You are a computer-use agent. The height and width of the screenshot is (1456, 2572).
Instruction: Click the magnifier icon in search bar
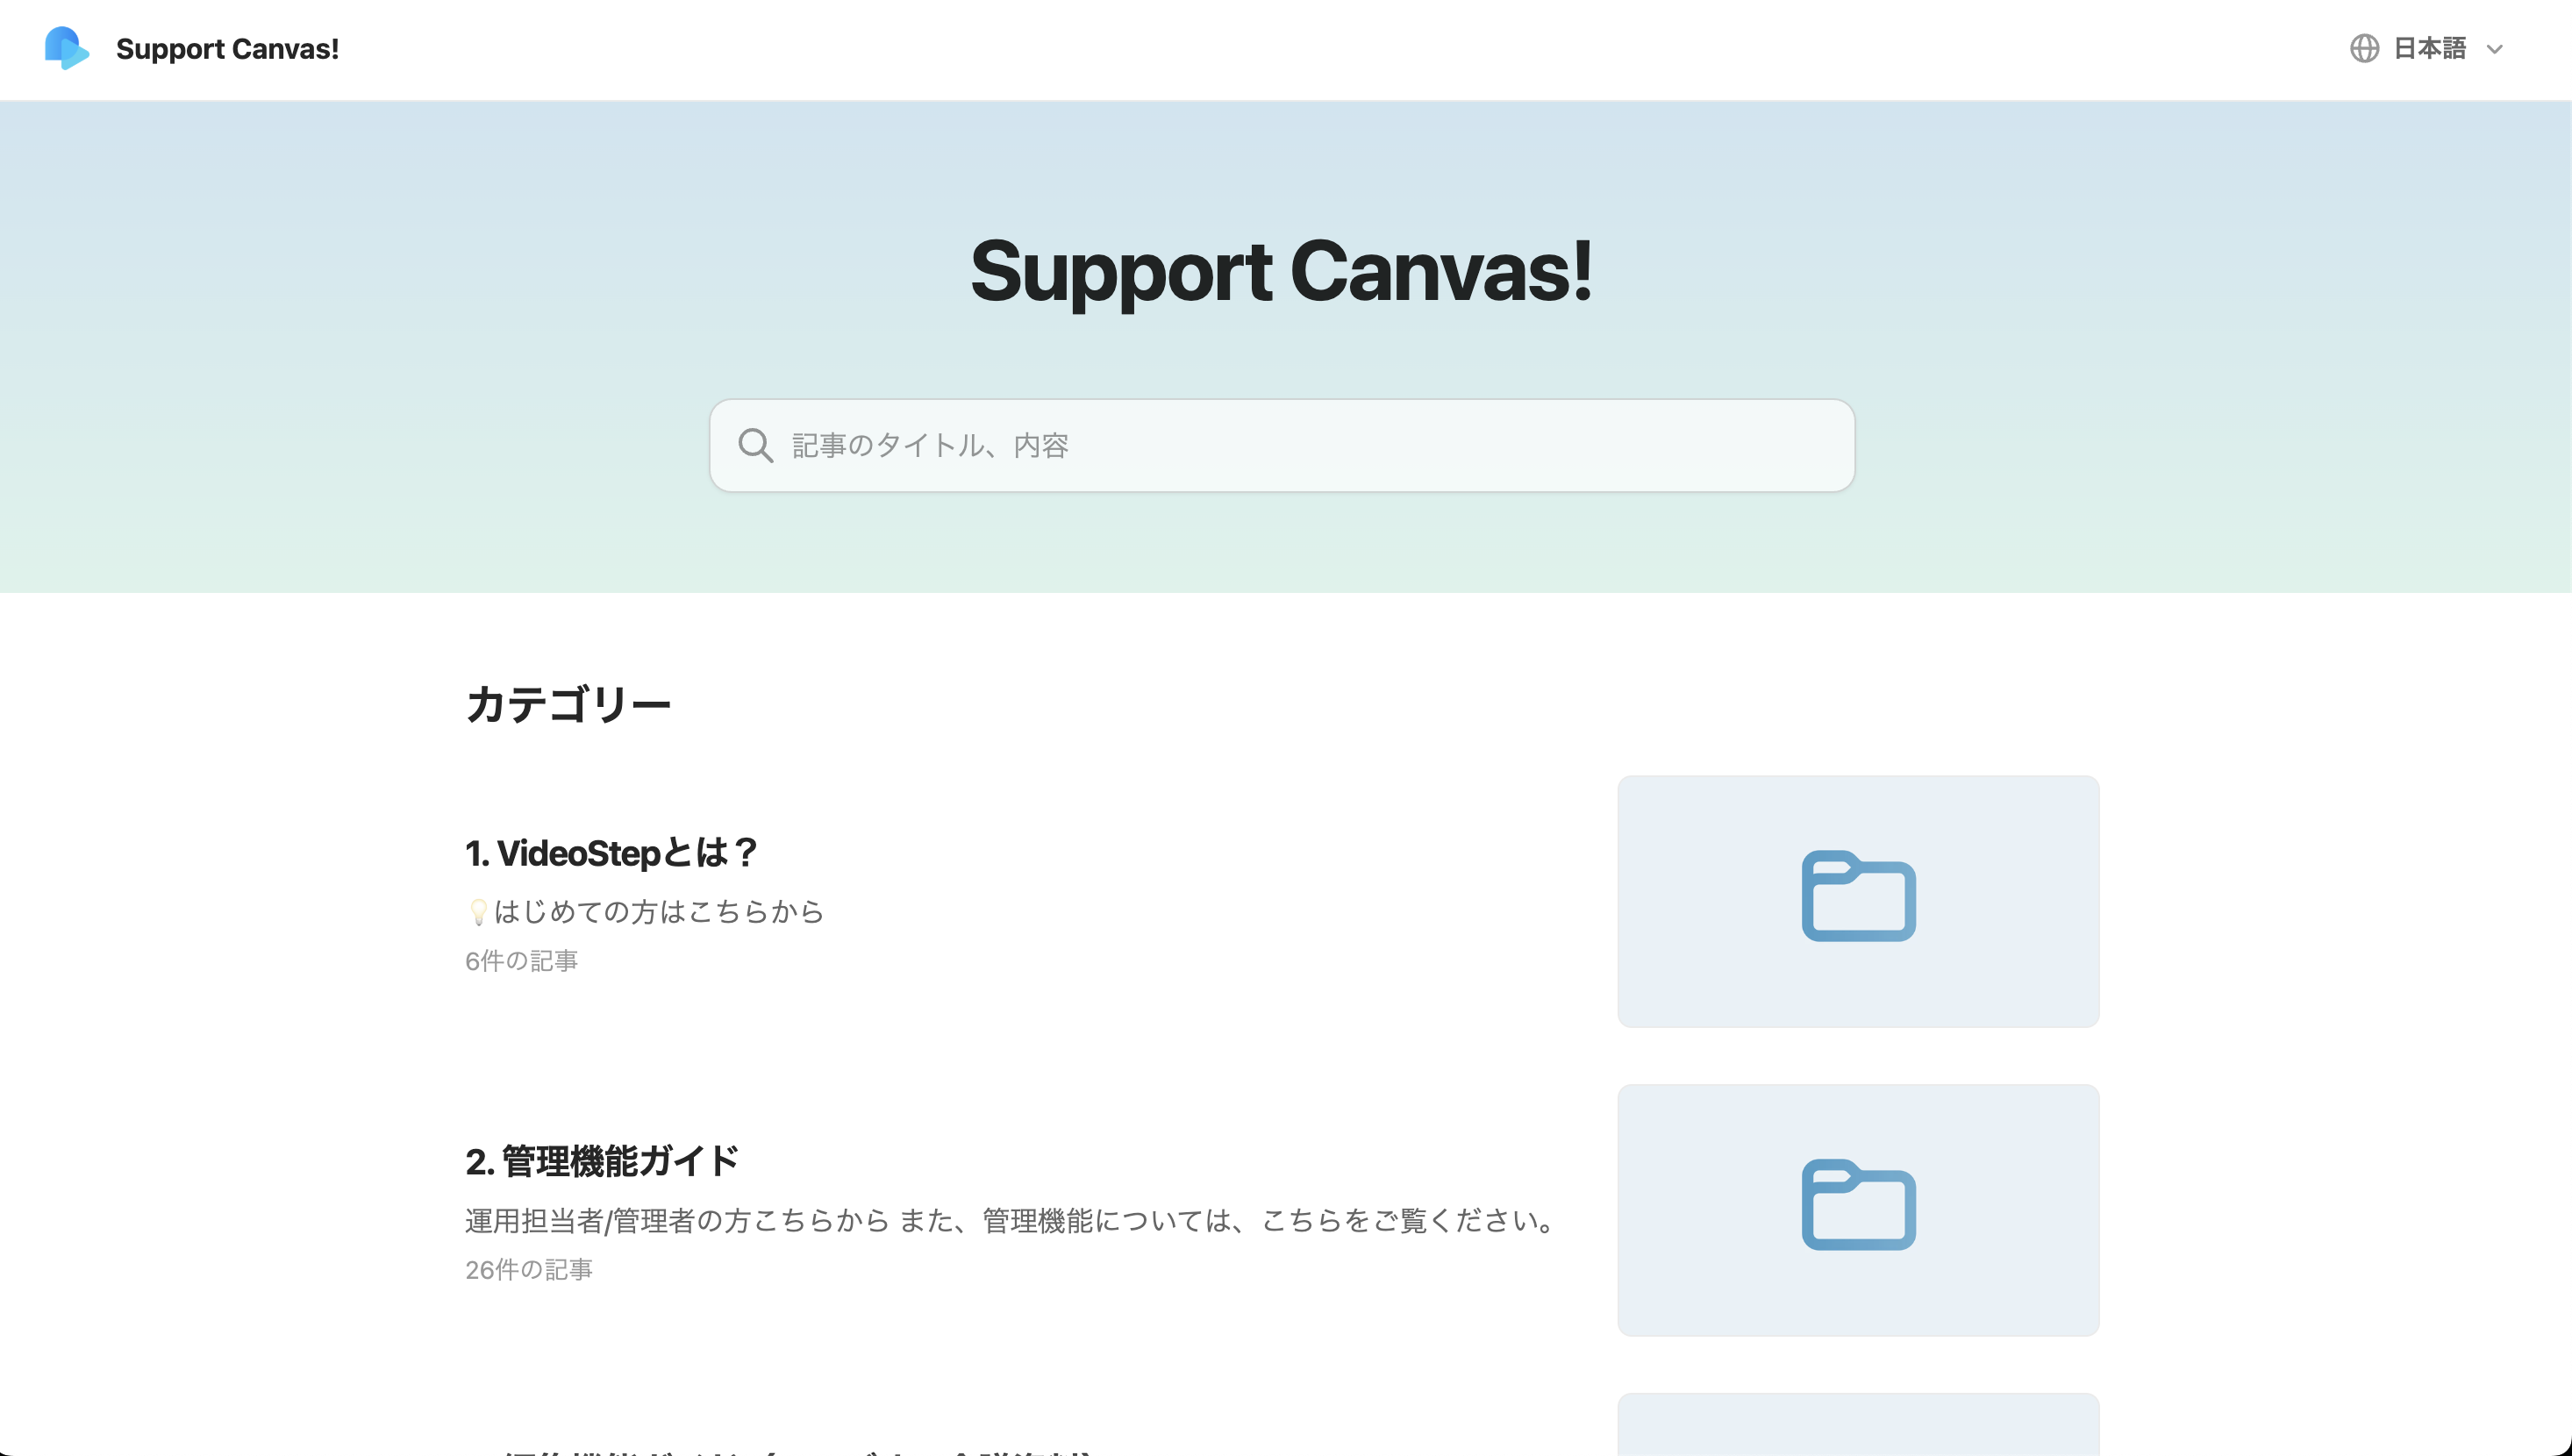point(755,446)
